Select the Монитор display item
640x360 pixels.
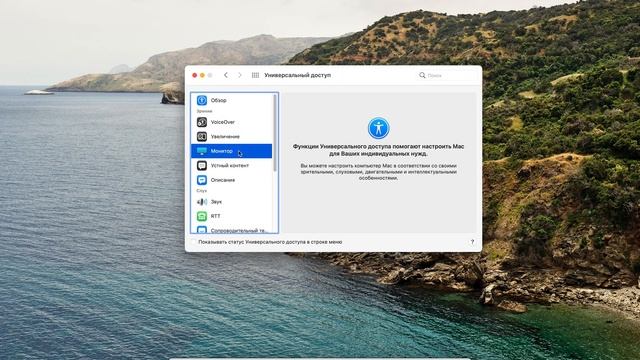pyautogui.click(x=231, y=151)
